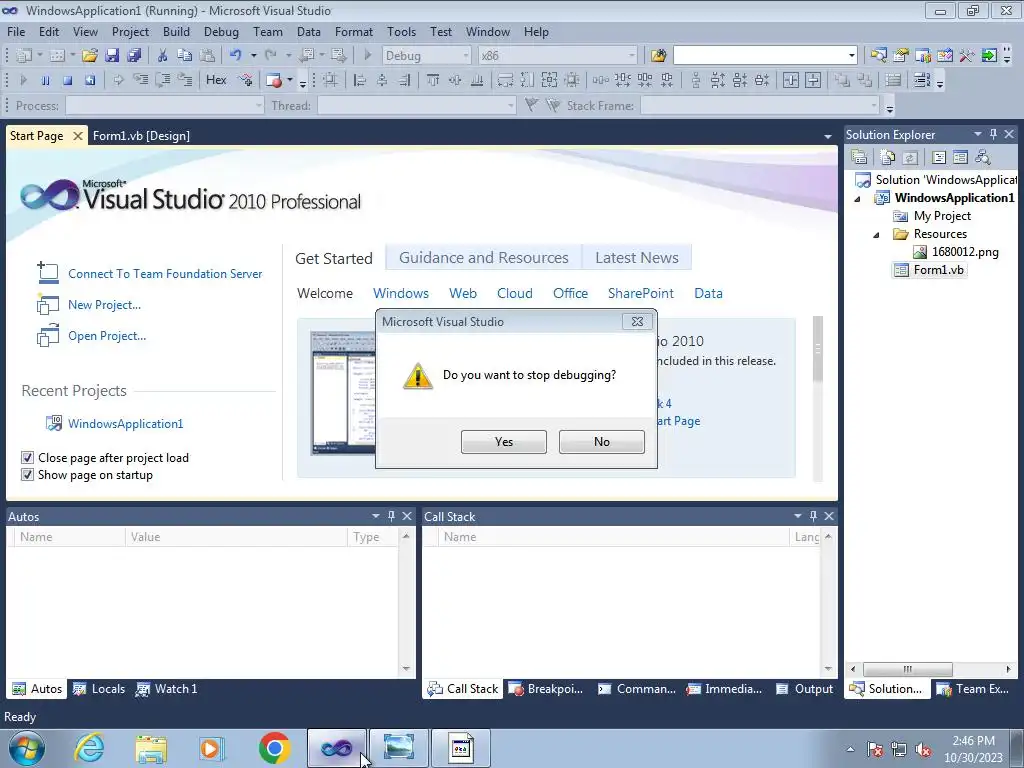The height and width of the screenshot is (768, 1024).
Task: Click the Find in Files icon
Action: point(658,56)
